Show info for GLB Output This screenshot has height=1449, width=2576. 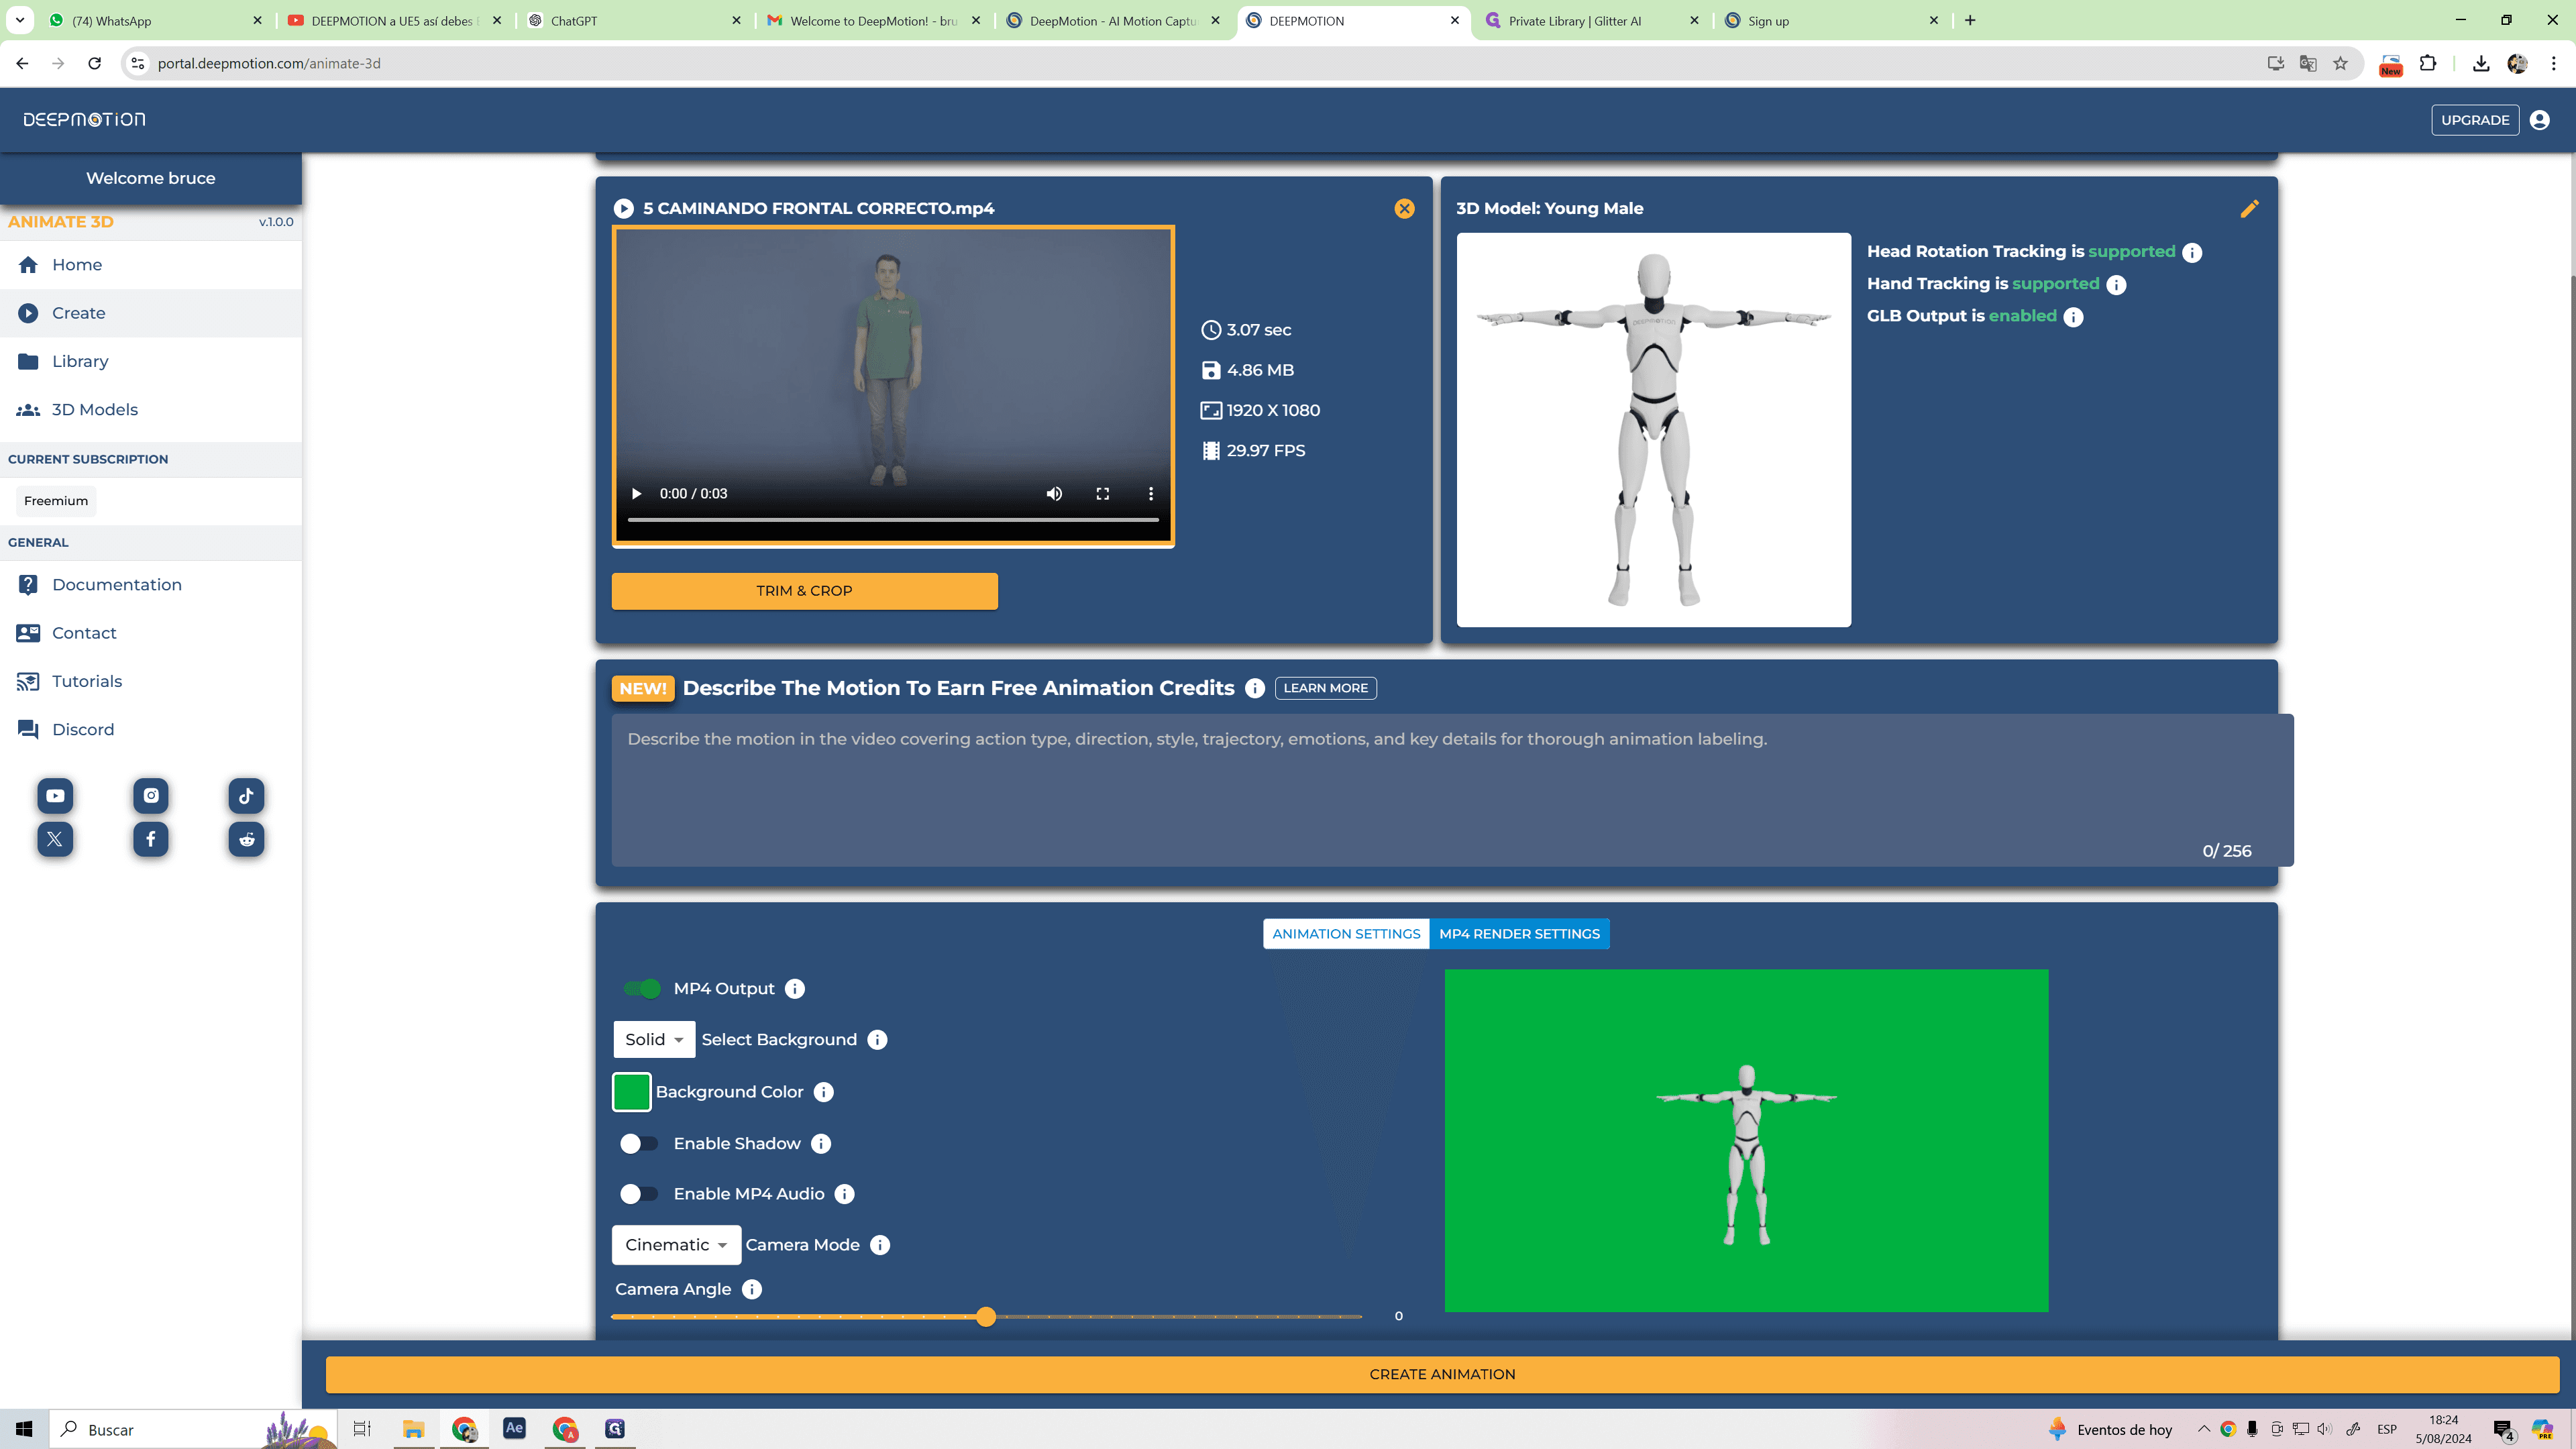pos(2074,317)
